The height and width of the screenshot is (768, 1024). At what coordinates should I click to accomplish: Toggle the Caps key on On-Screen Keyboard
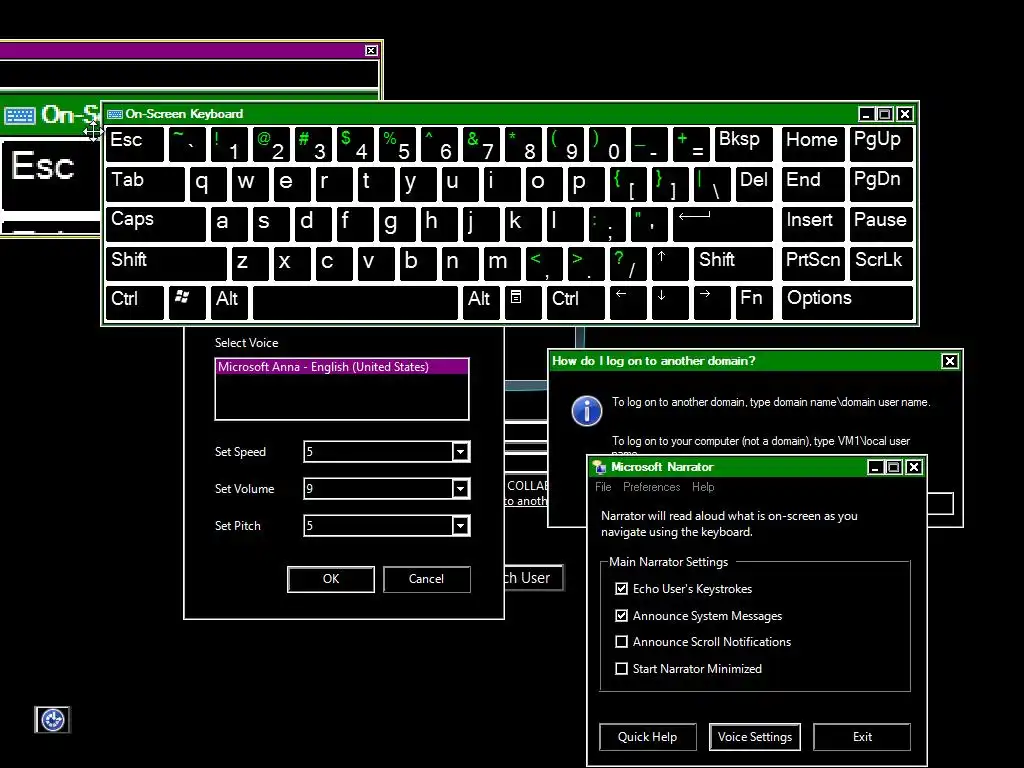pos(155,225)
